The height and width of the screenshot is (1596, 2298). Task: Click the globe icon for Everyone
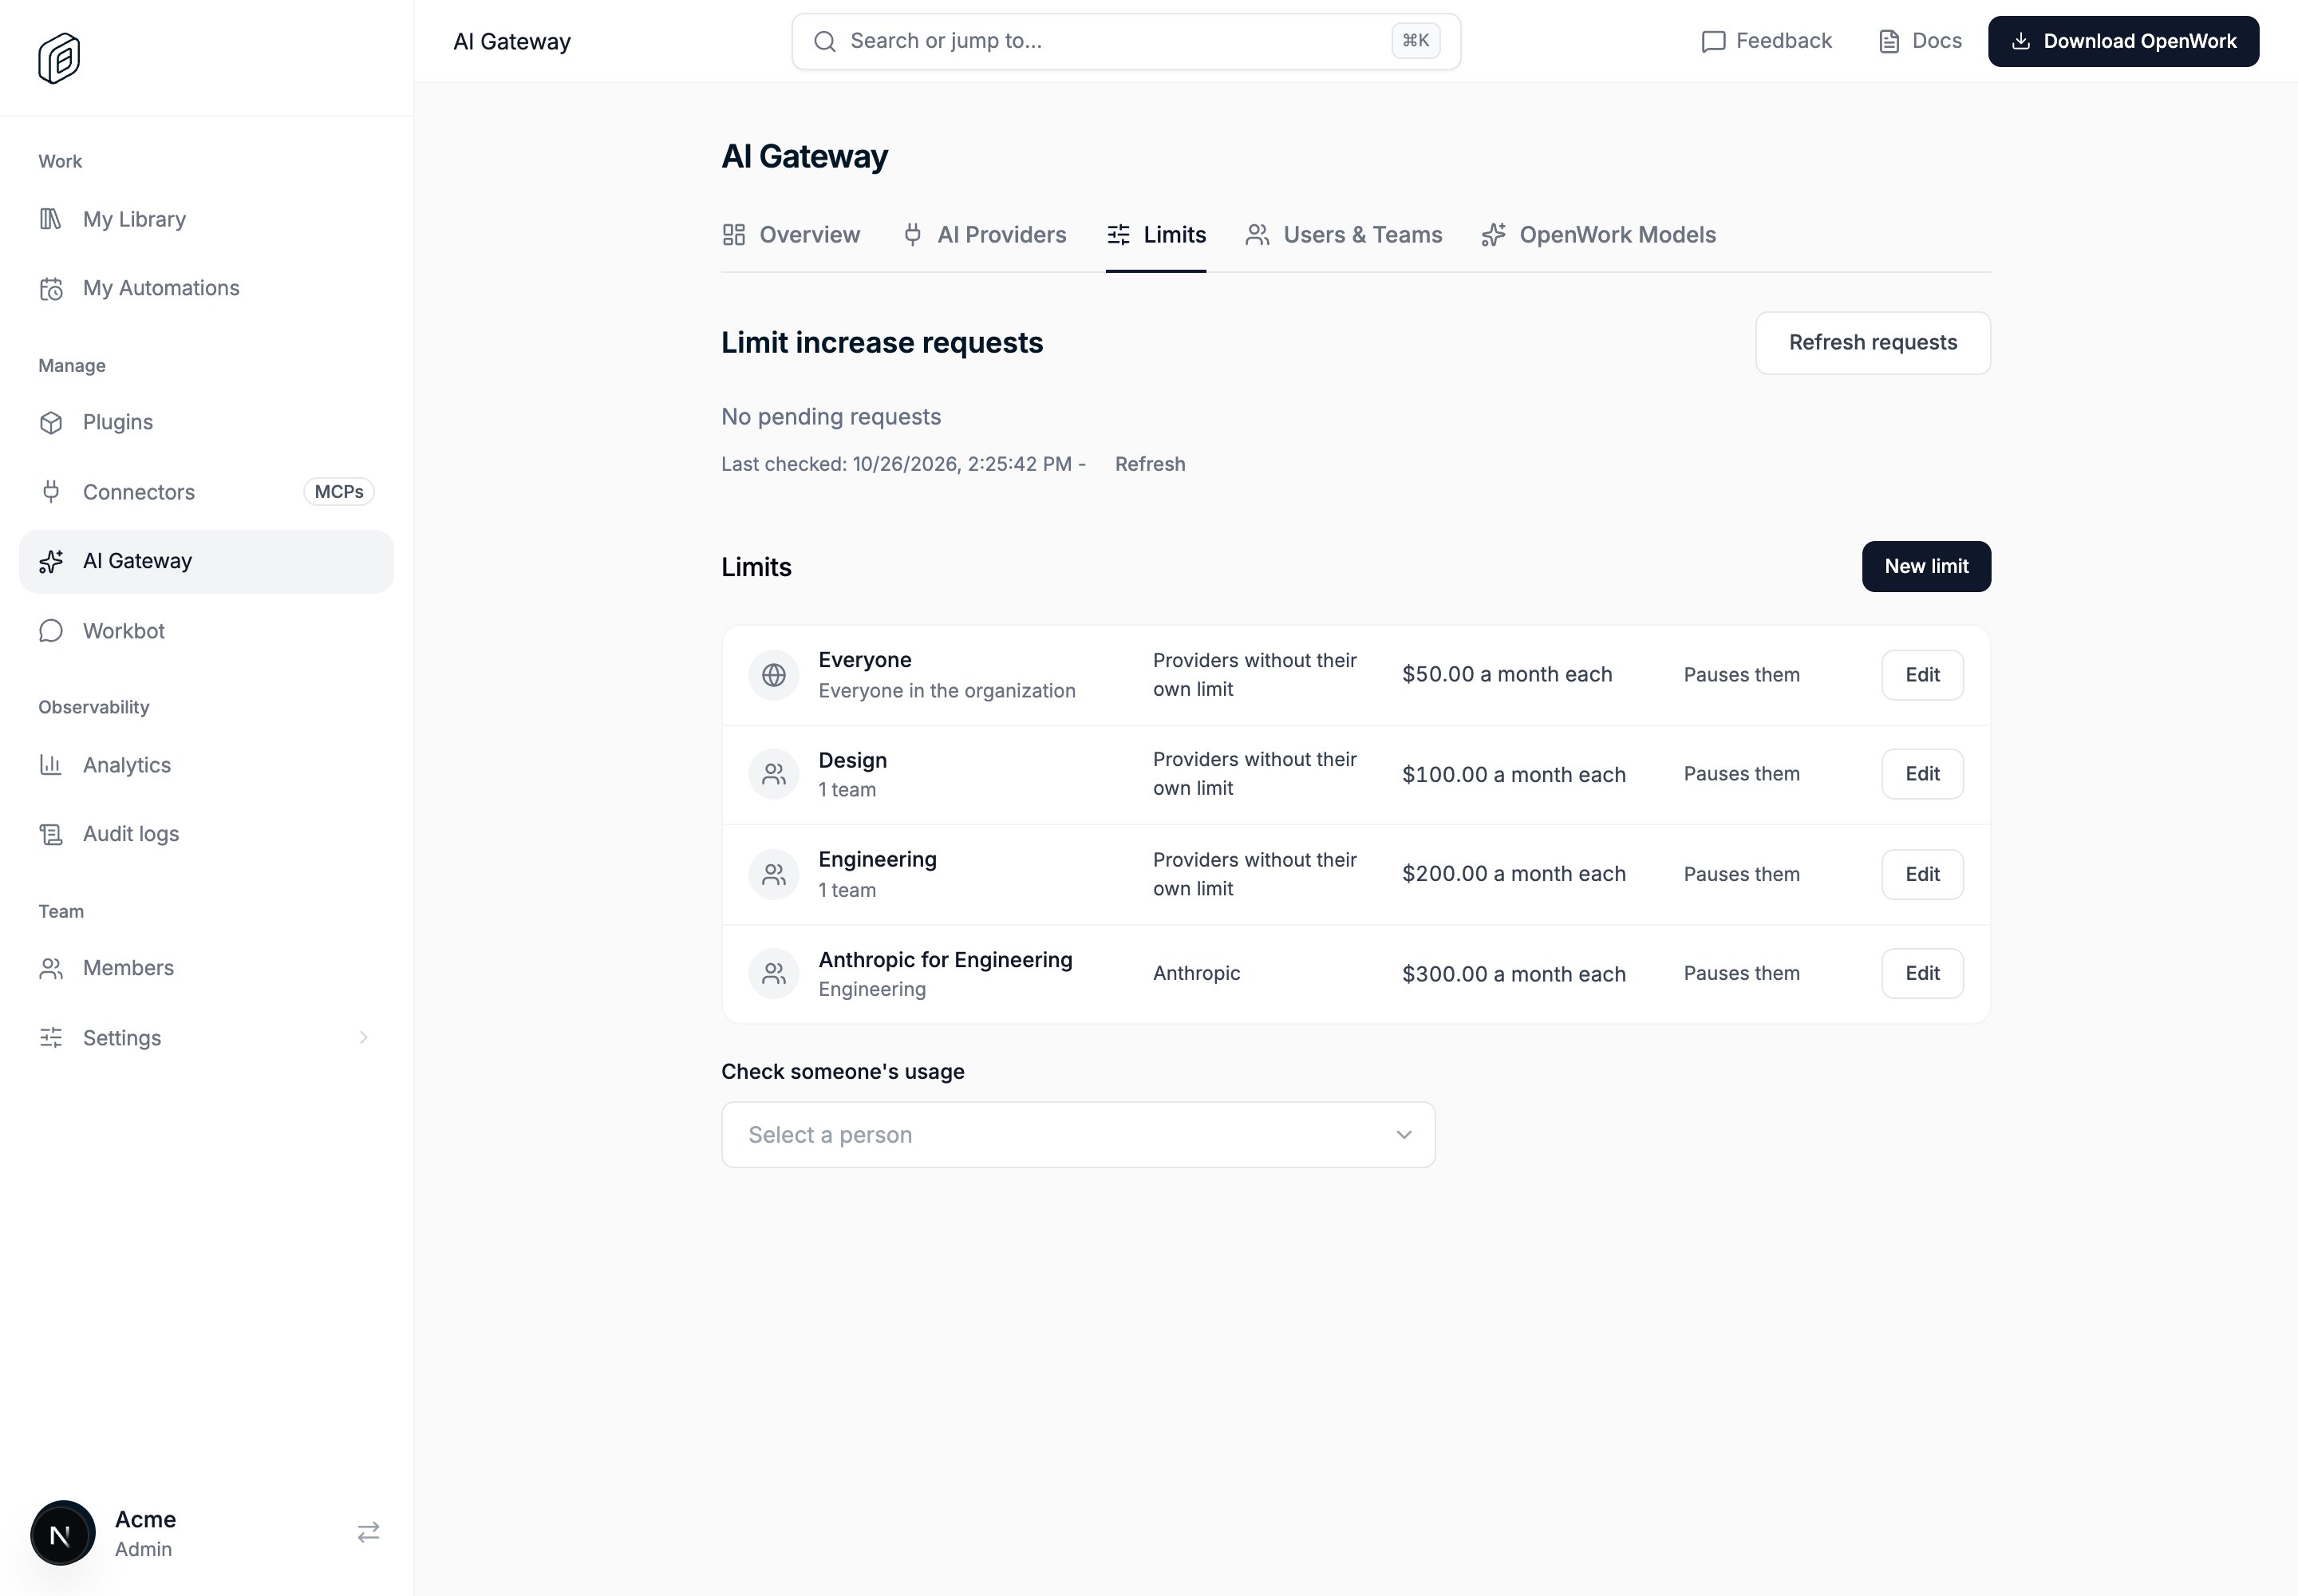pos(774,675)
